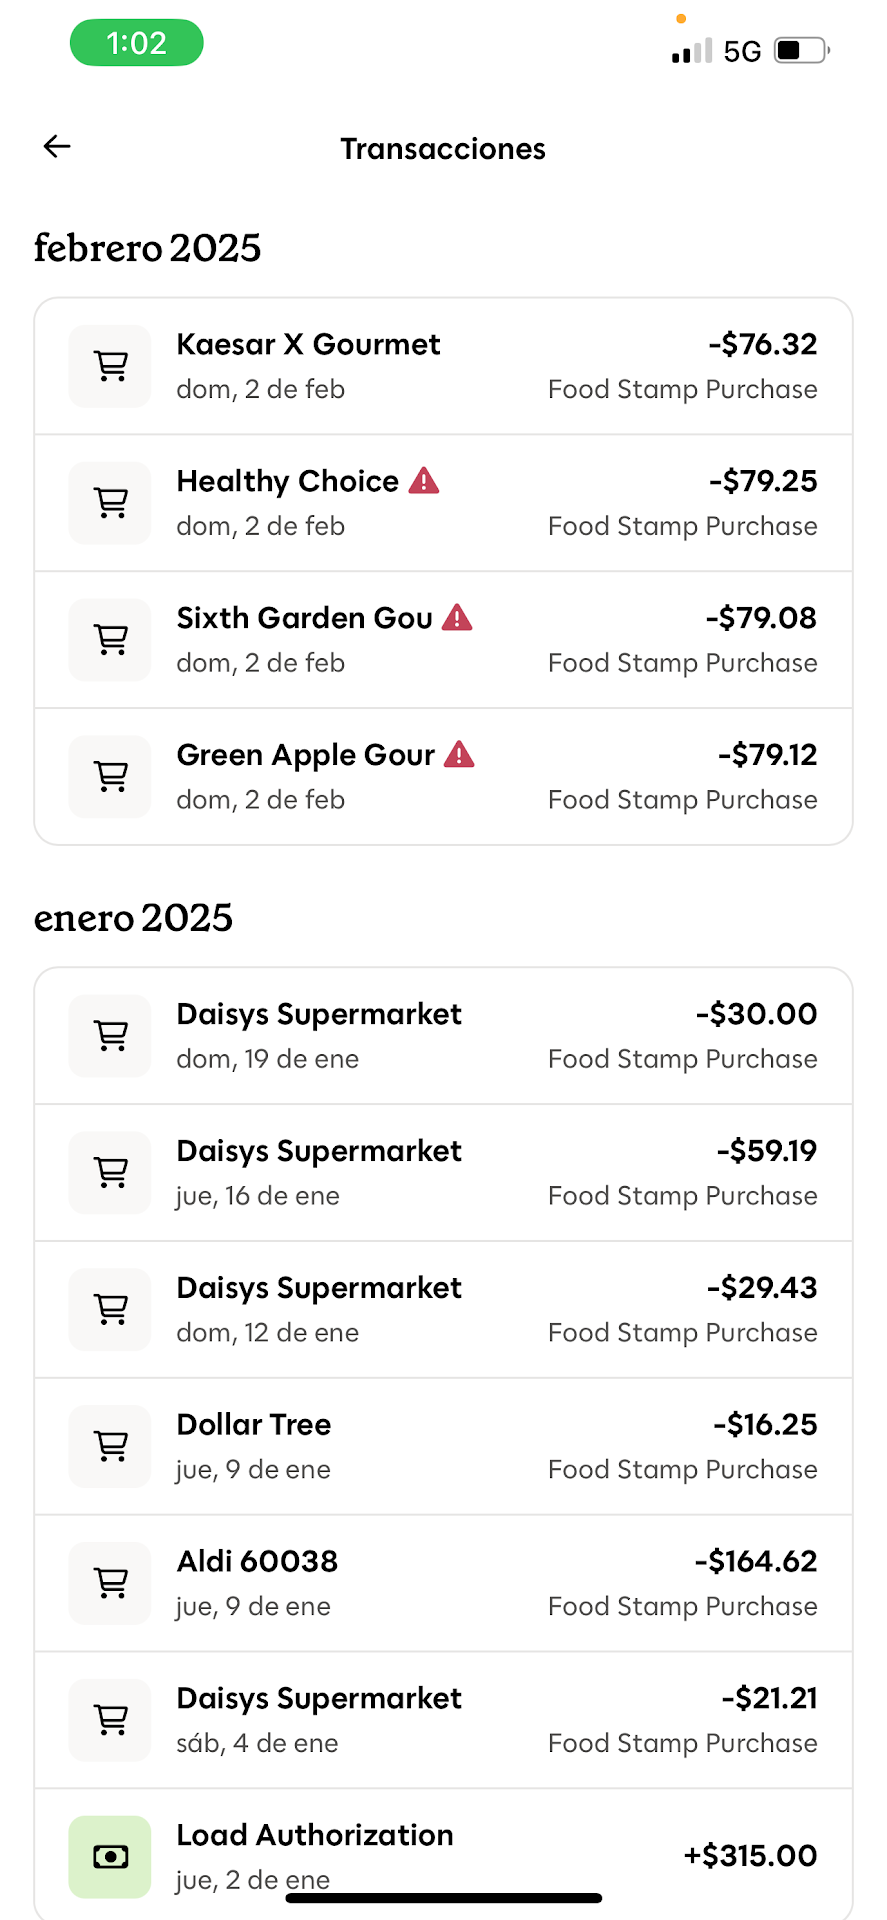
Task: Tap warning icon beside Sixth Garden Gou
Action: [457, 618]
